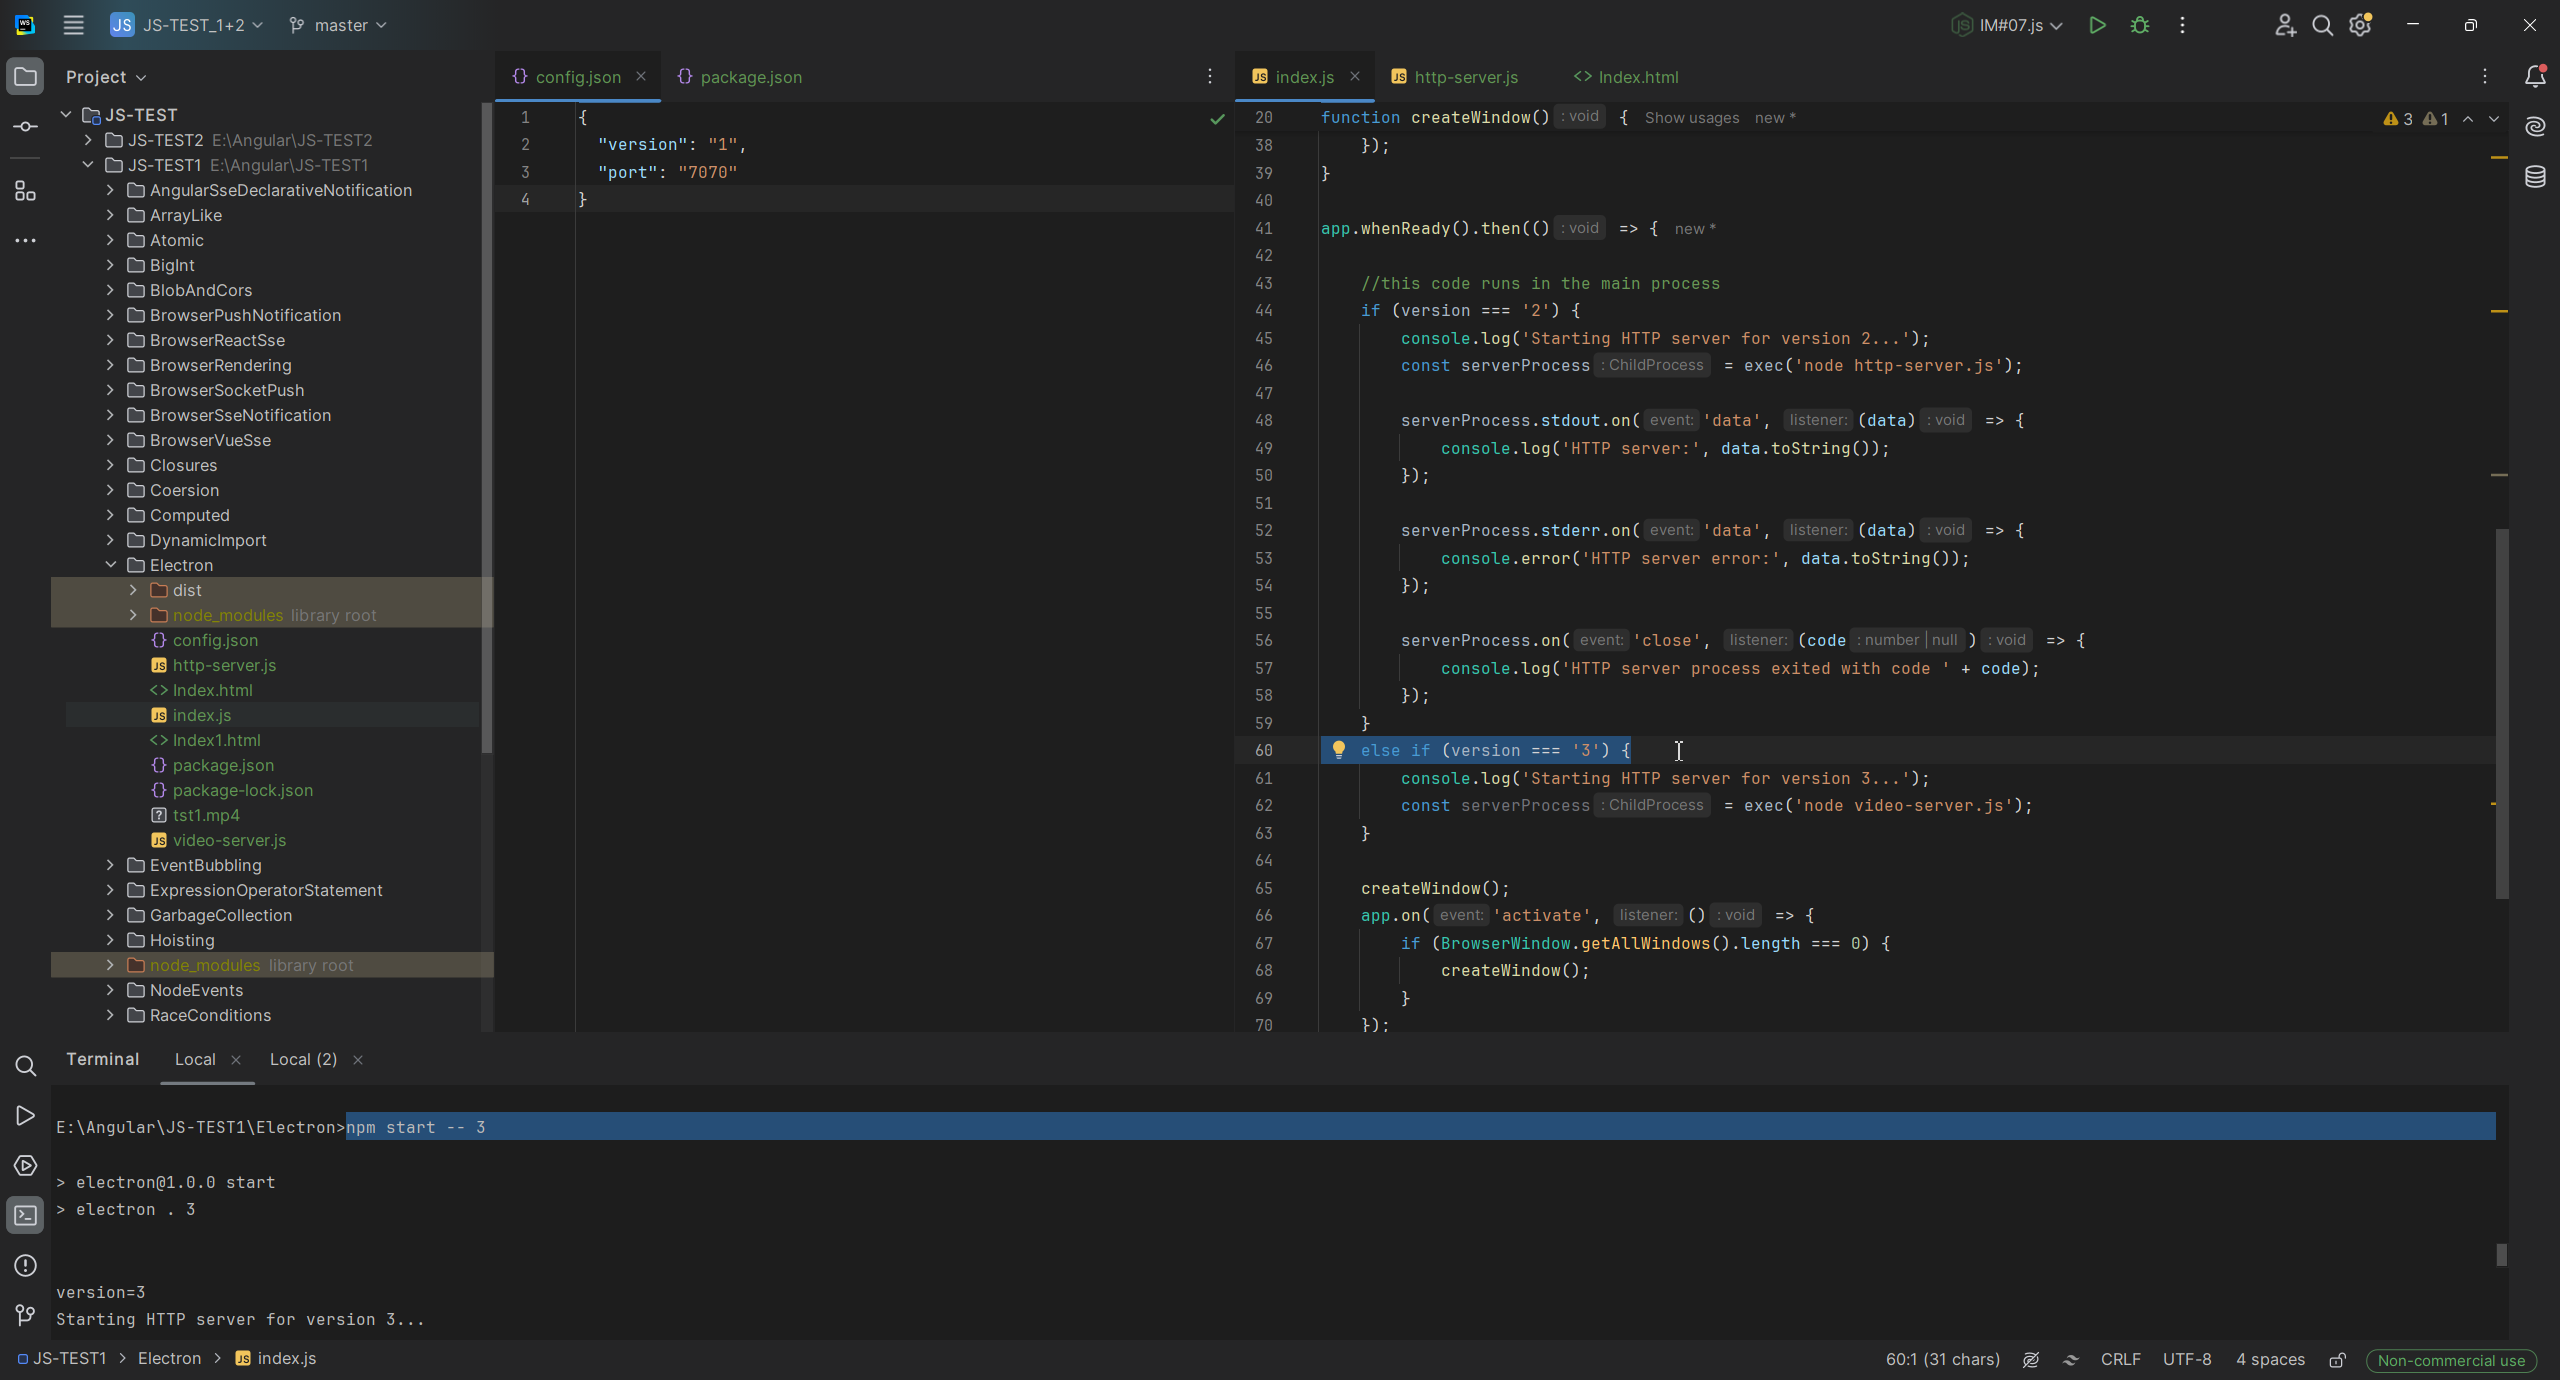Expand the JS-TEST2 project node

88,140
